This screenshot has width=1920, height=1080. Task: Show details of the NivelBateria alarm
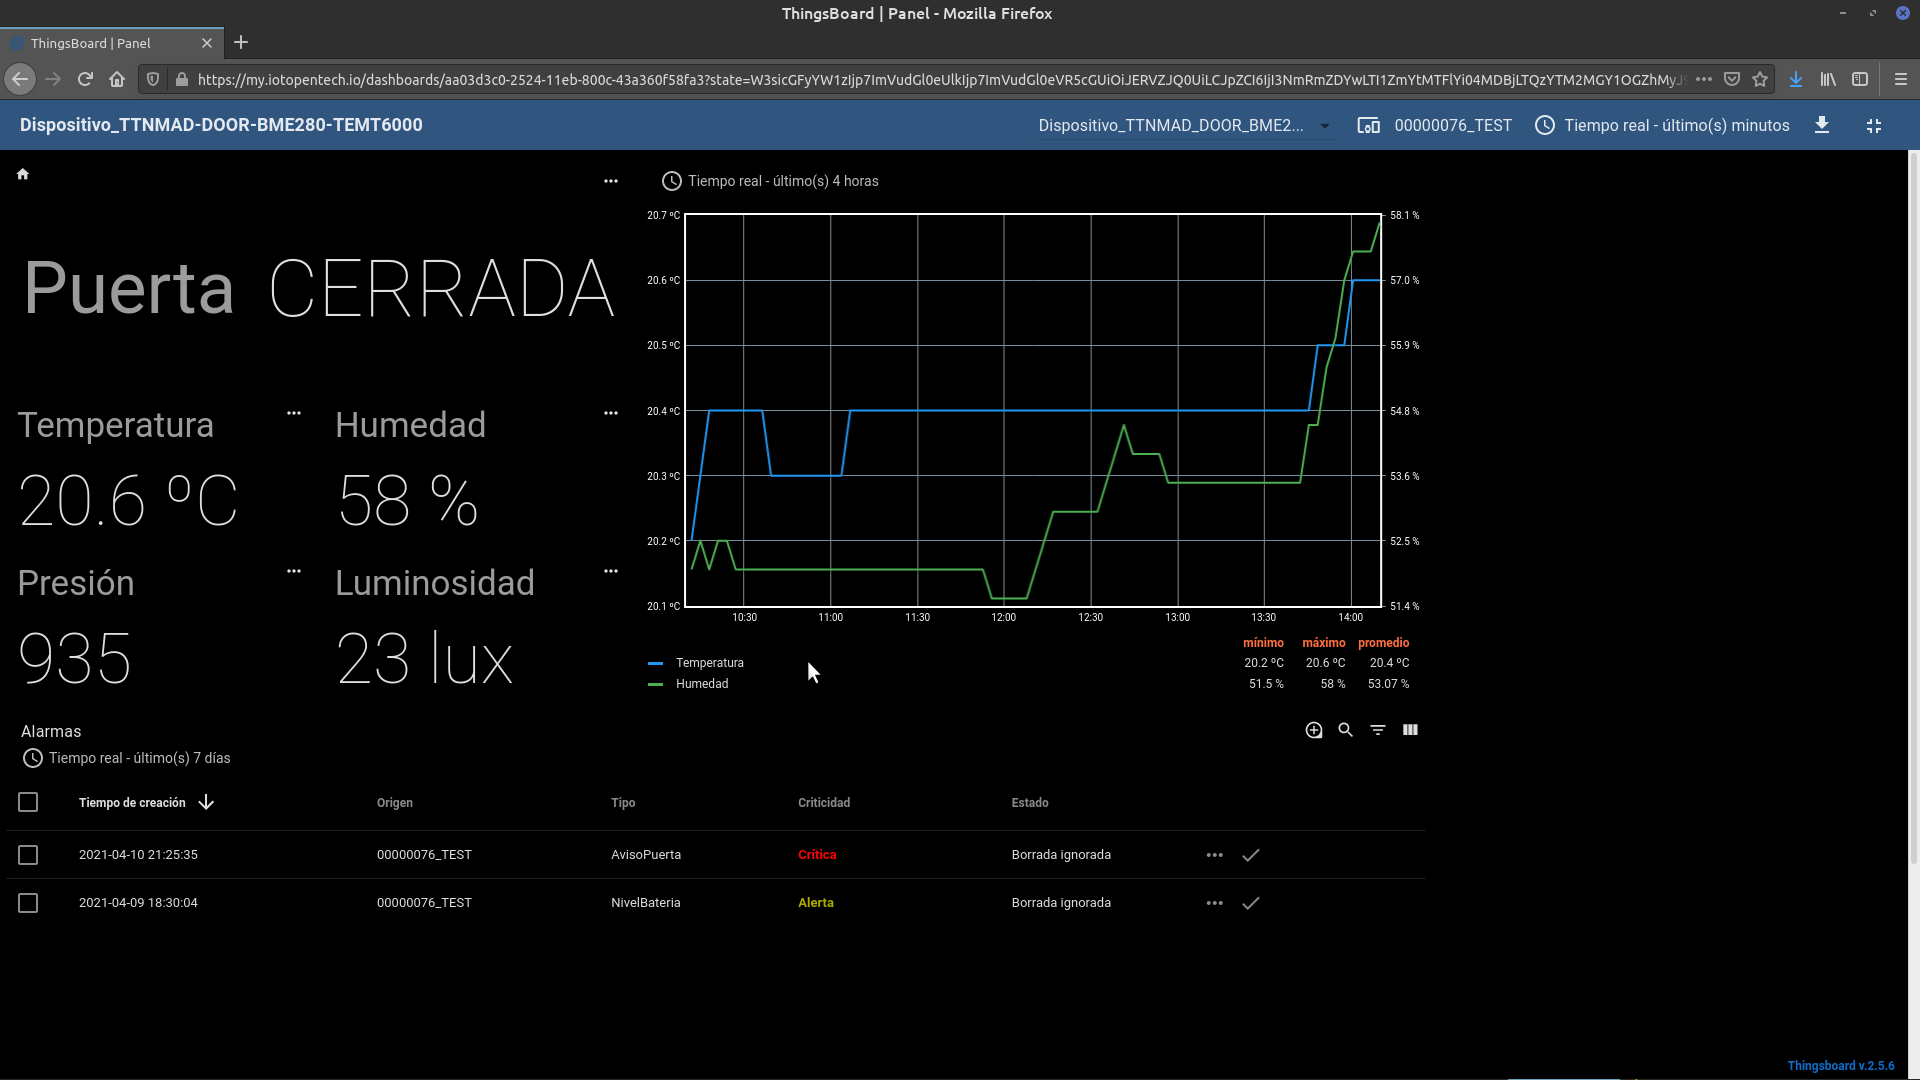1215,903
